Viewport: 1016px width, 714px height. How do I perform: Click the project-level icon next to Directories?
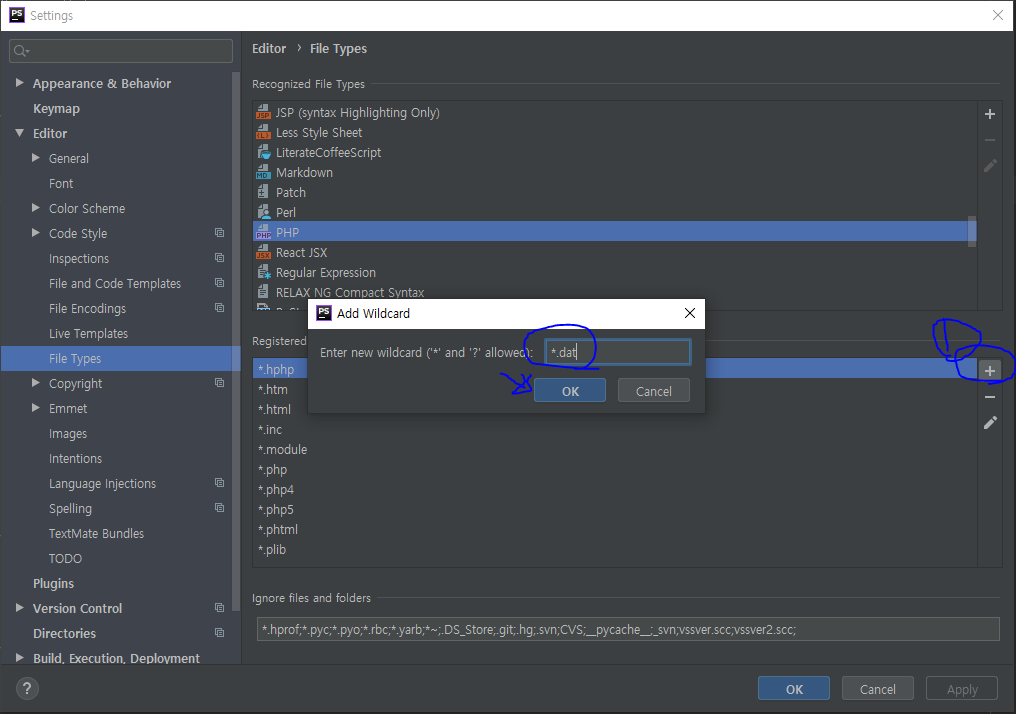point(220,632)
